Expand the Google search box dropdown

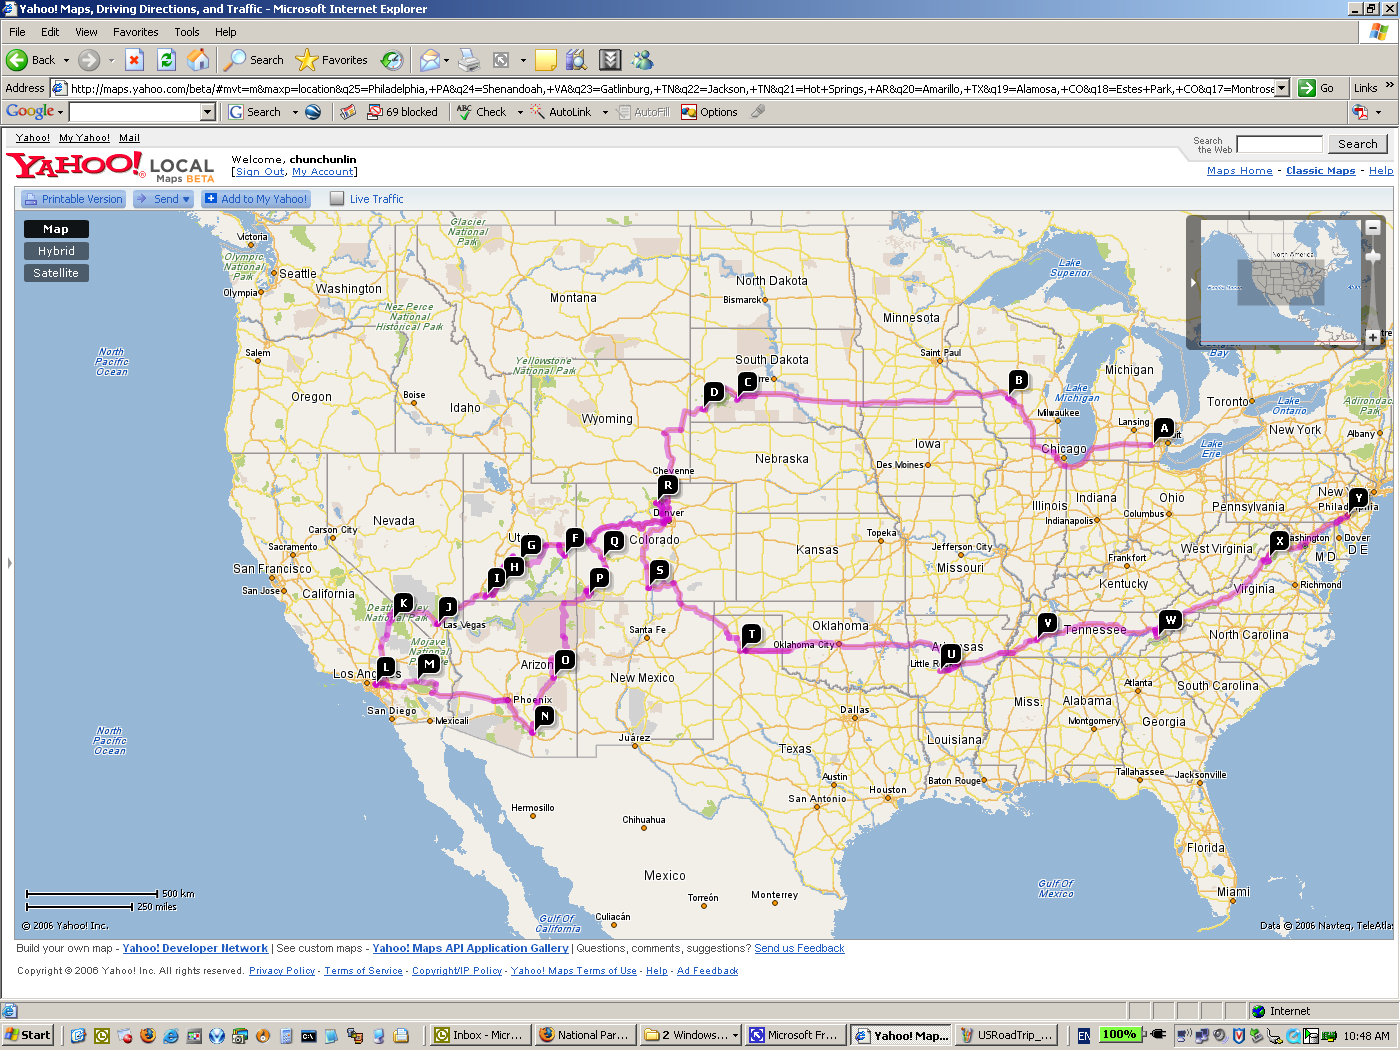208,112
